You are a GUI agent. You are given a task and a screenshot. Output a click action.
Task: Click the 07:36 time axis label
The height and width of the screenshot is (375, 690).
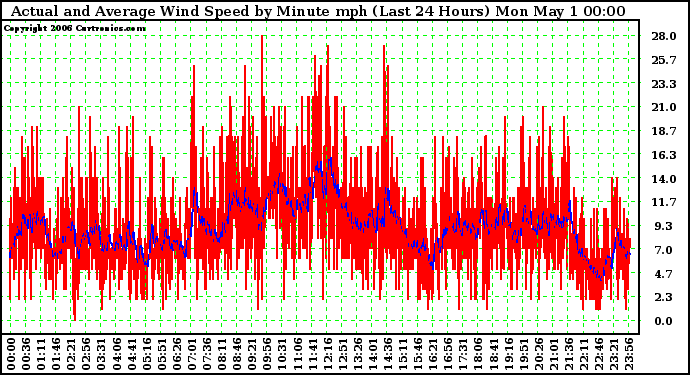click(206, 354)
